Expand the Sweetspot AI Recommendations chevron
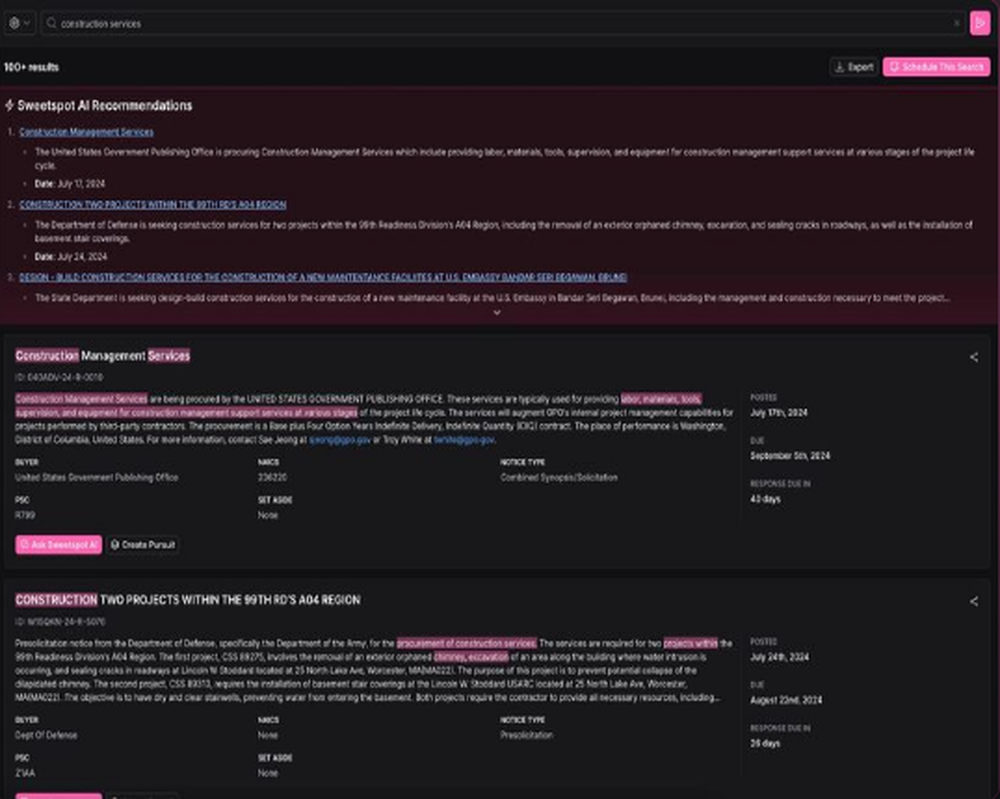 (497, 312)
